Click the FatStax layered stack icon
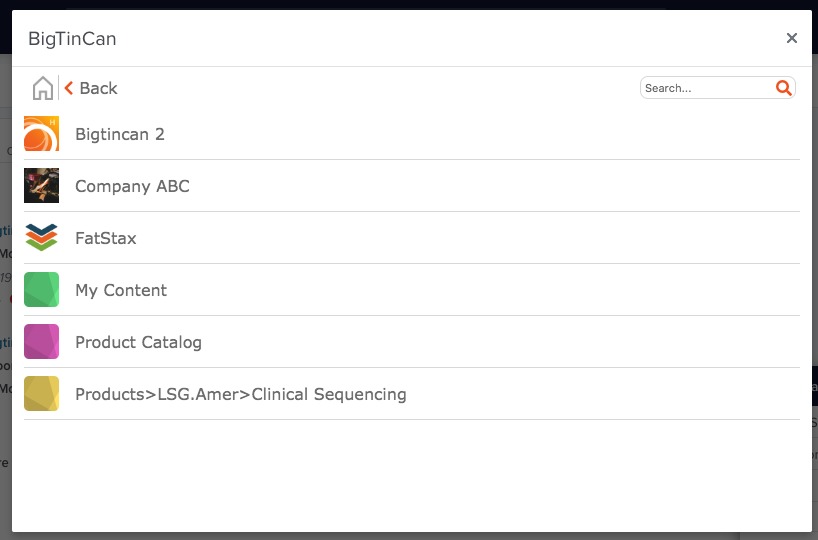 point(42,238)
